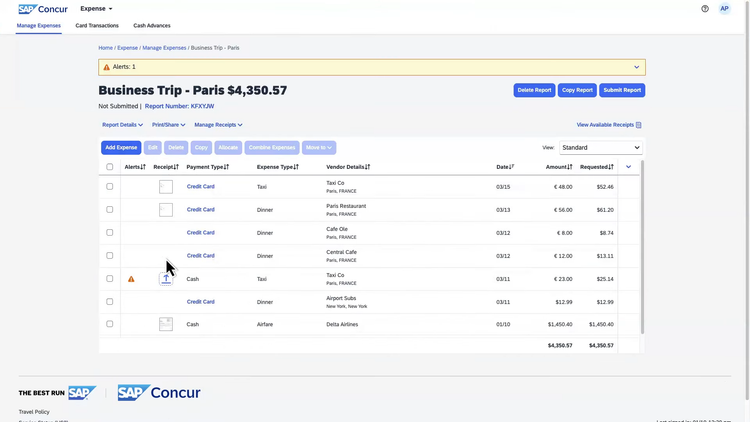
Task: Open receipt image for Delta Airlines row
Action: pos(166,324)
